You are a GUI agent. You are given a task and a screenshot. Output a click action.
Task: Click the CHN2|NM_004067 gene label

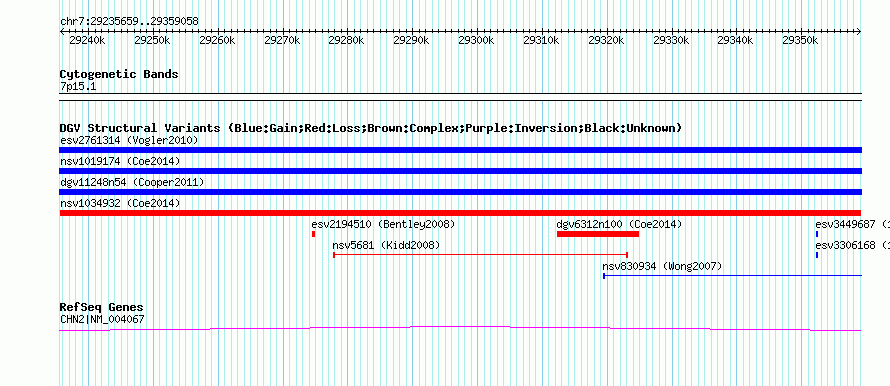(x=102, y=320)
